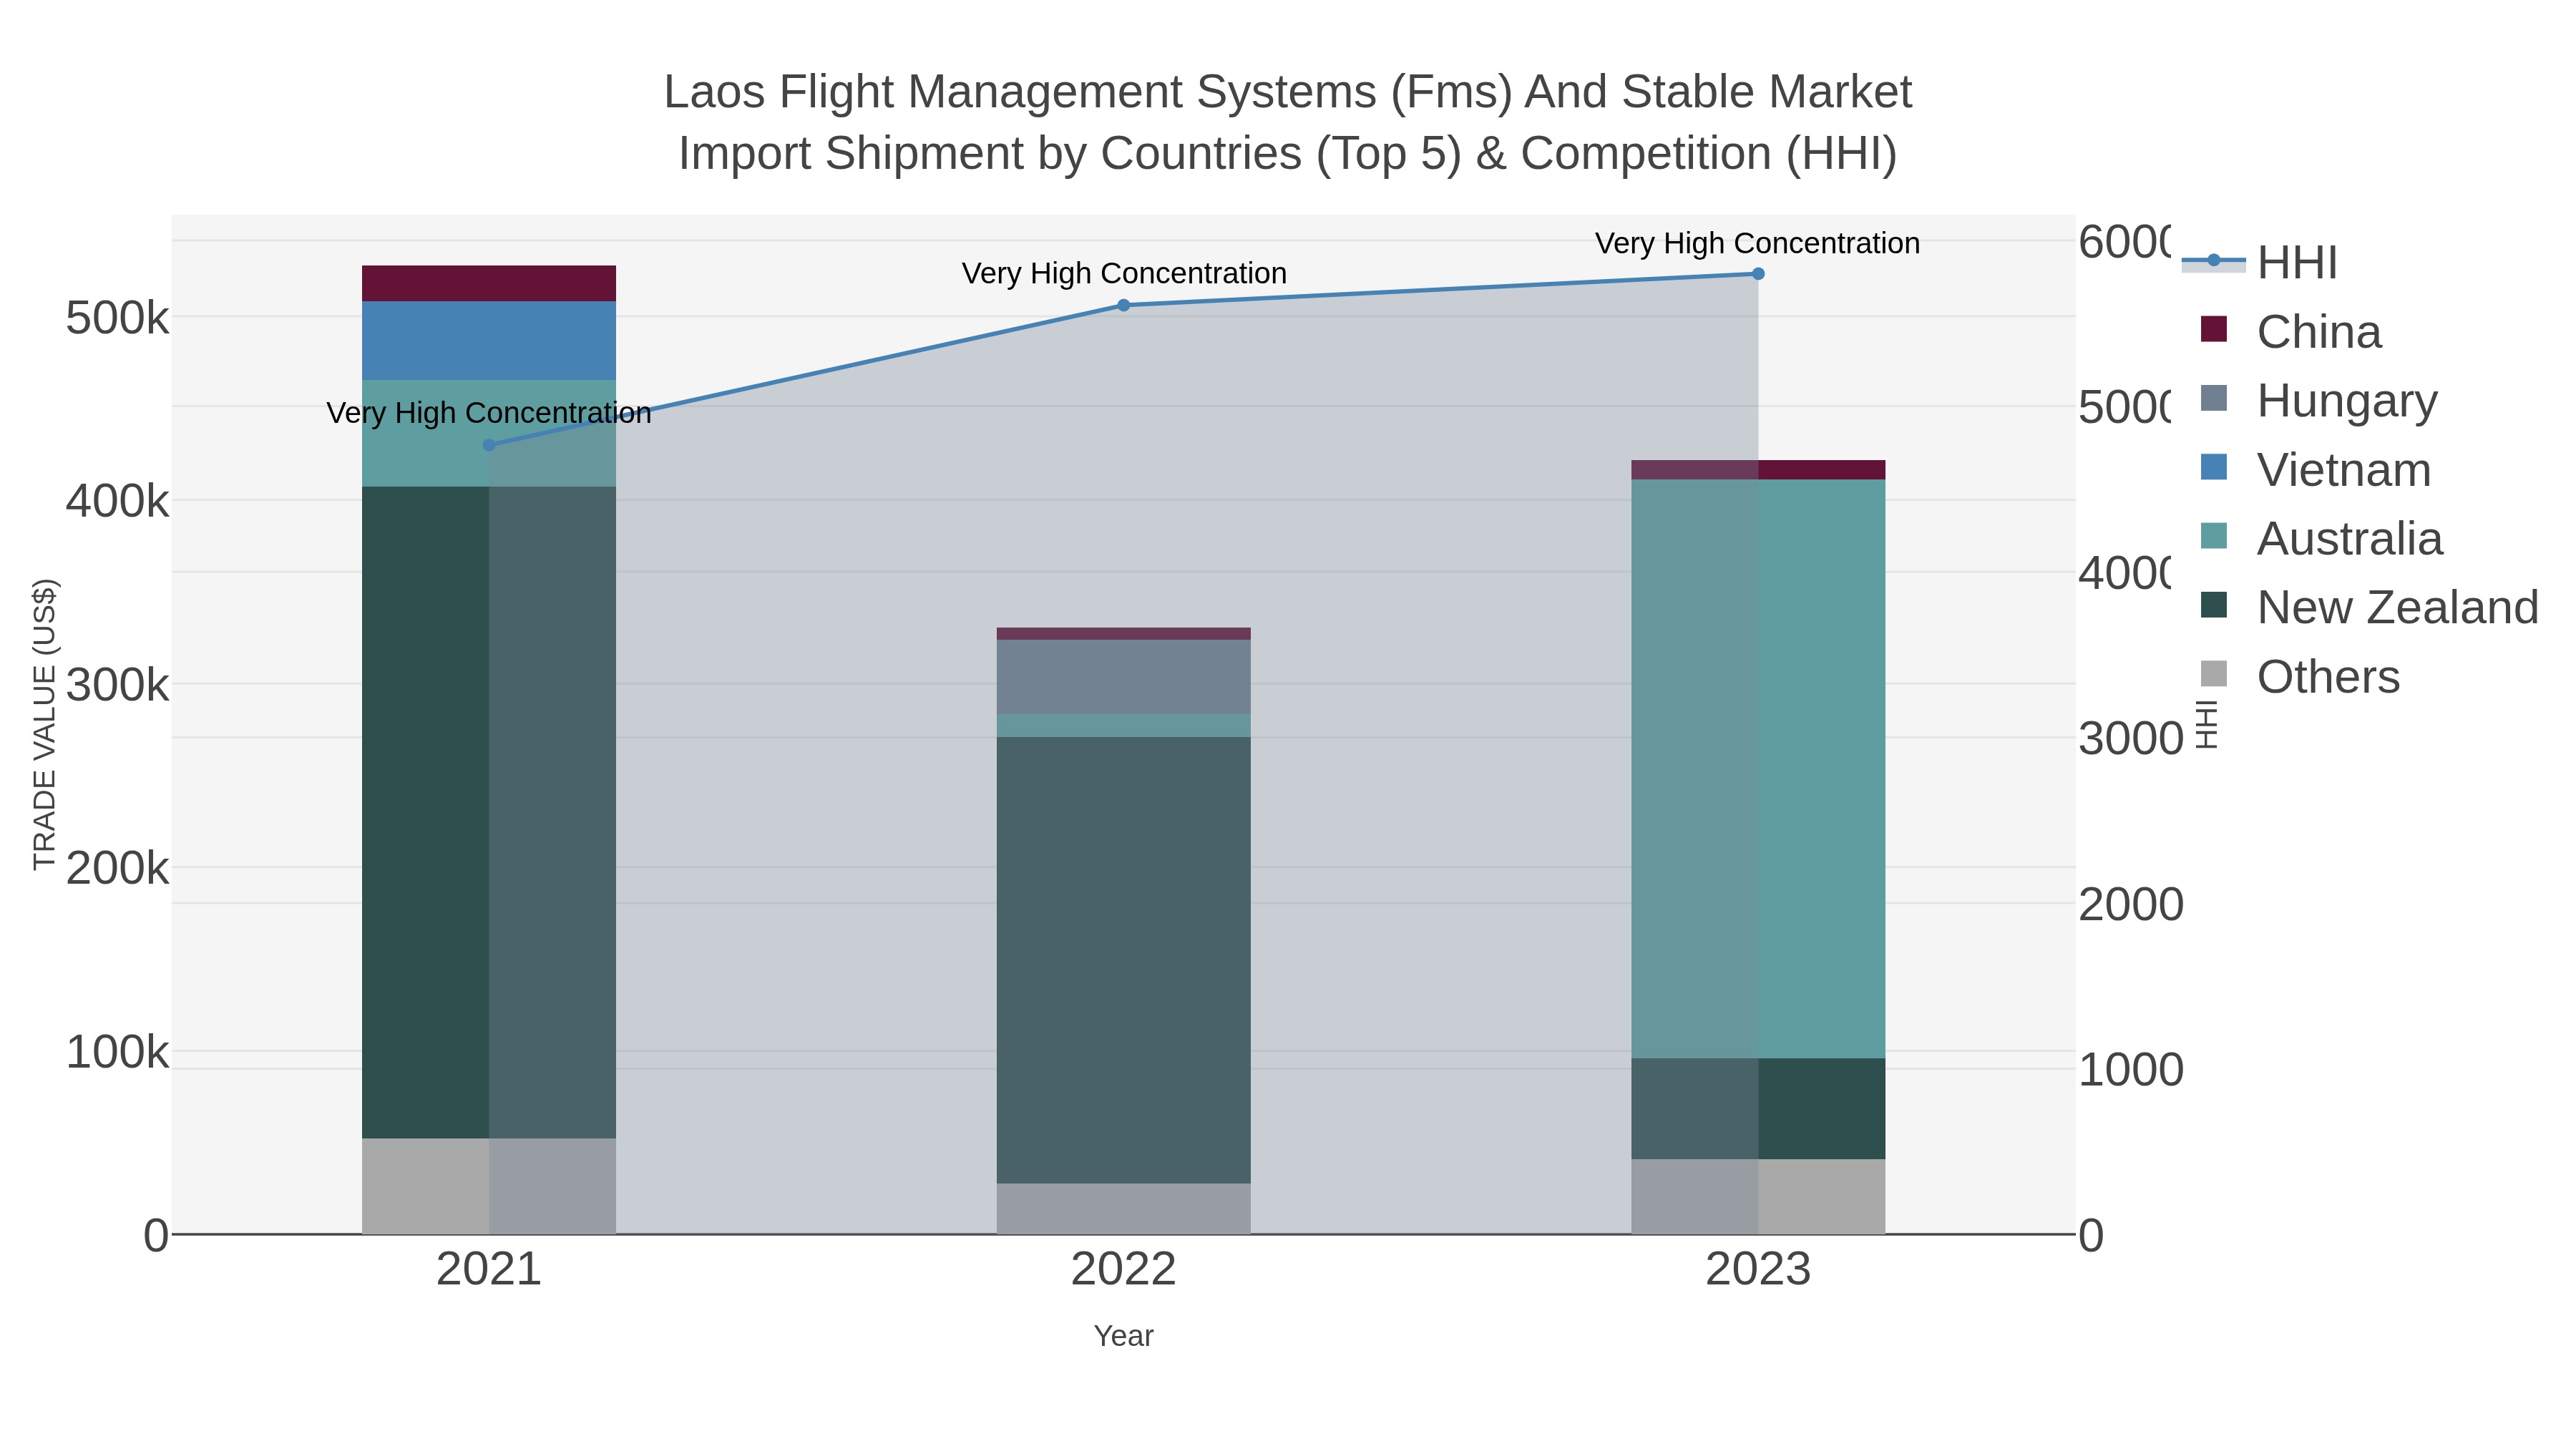Image resolution: width=2576 pixels, height=1449 pixels.
Task: Click the 2022 China bar segment
Action: 1123,634
